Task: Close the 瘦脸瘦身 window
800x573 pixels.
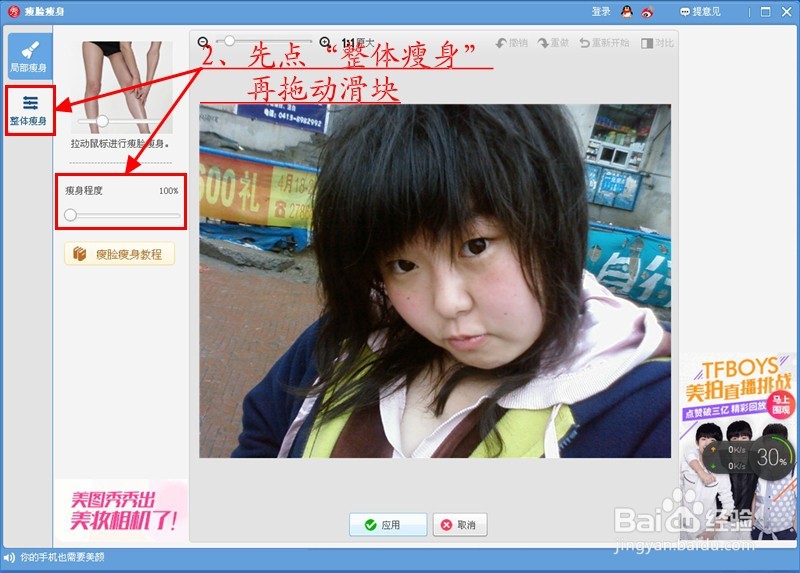Action: (787, 11)
